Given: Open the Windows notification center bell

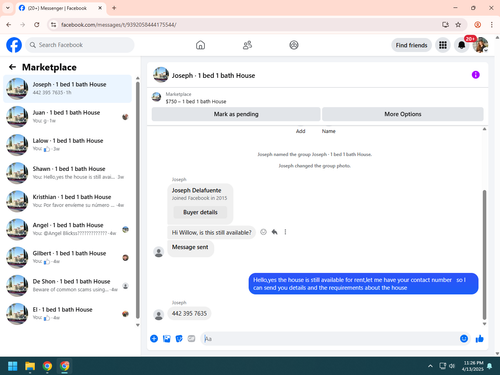Looking at the screenshot, I should coord(489,366).
